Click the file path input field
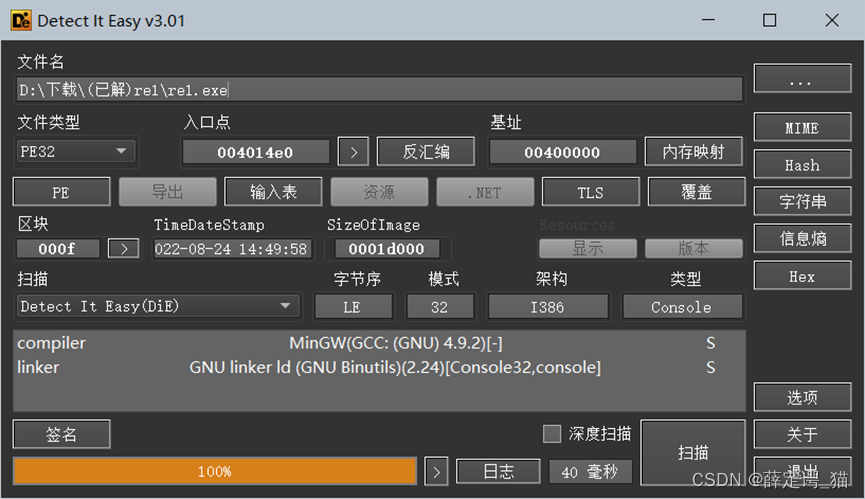Screen dimensions: 865x499 click(379, 89)
